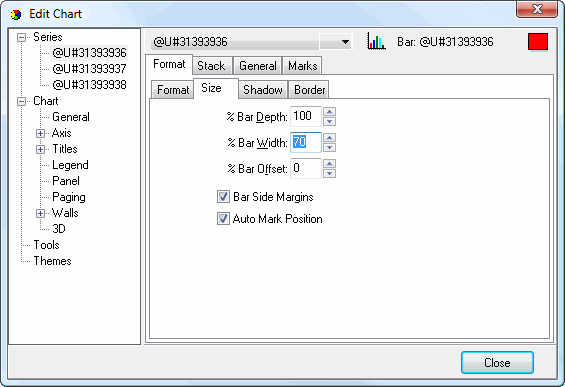565x387 pixels.
Task: Click the Edit Chart title bar icon
Action: 15,14
